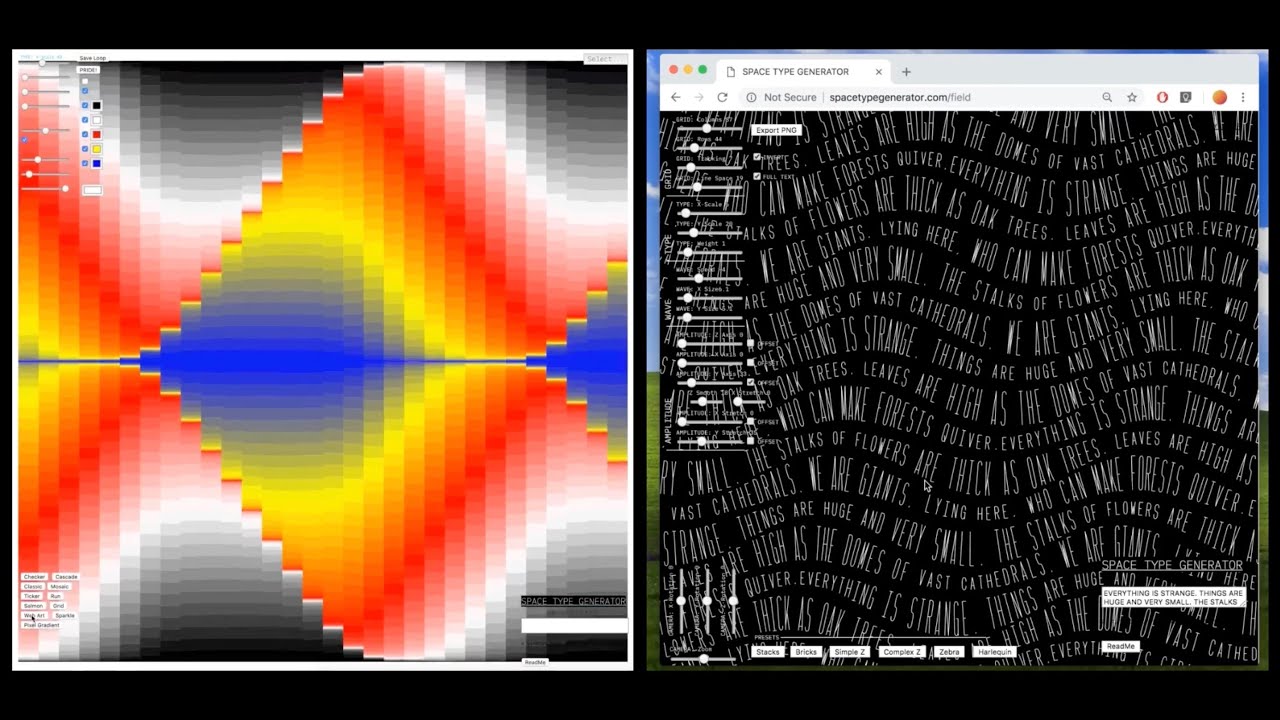Open the black color swatch

coord(97,105)
